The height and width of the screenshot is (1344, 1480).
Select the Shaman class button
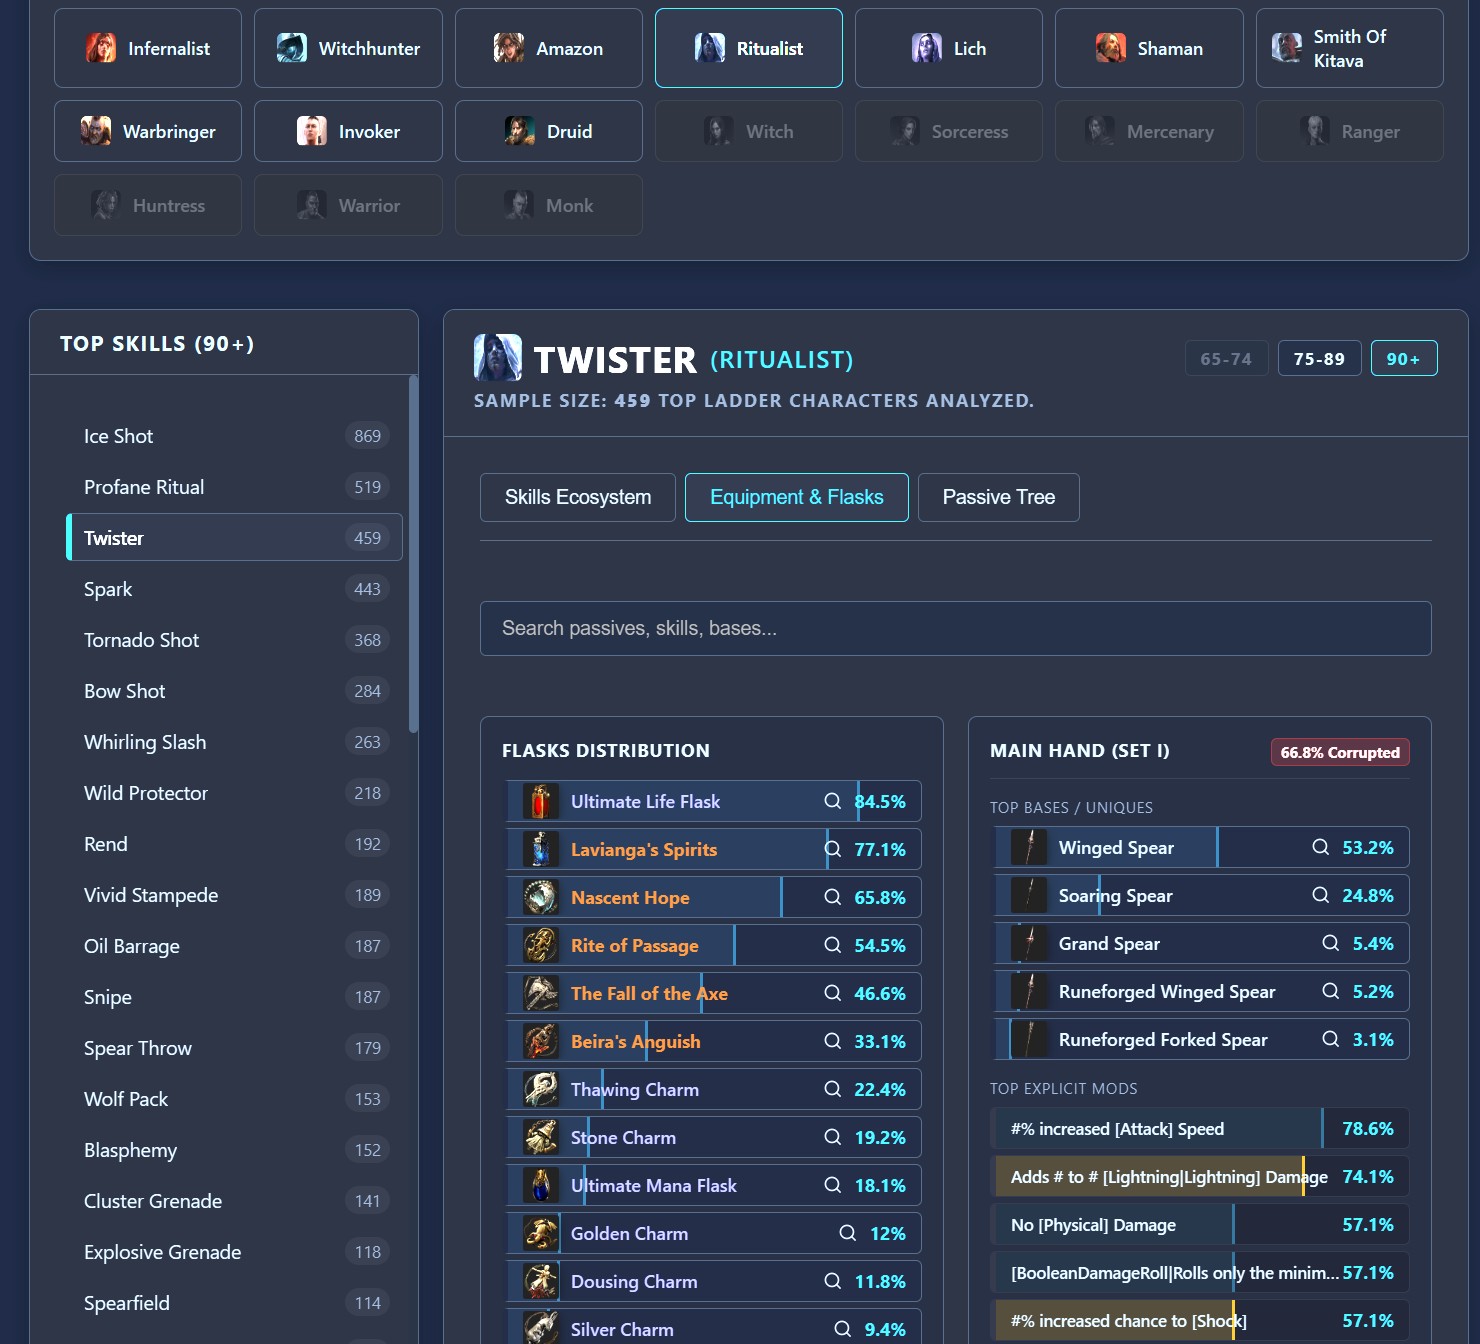(x=1149, y=48)
